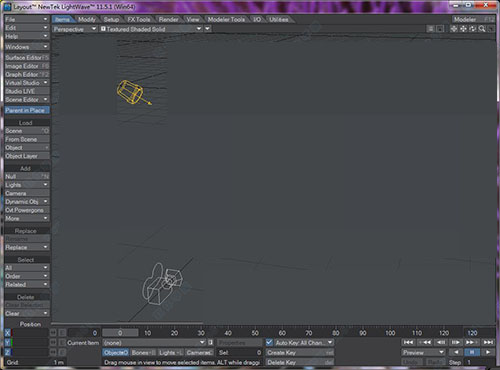This screenshot has height=370, width=500.
Task: Toggle the Auto Key checkbox
Action: 269,342
